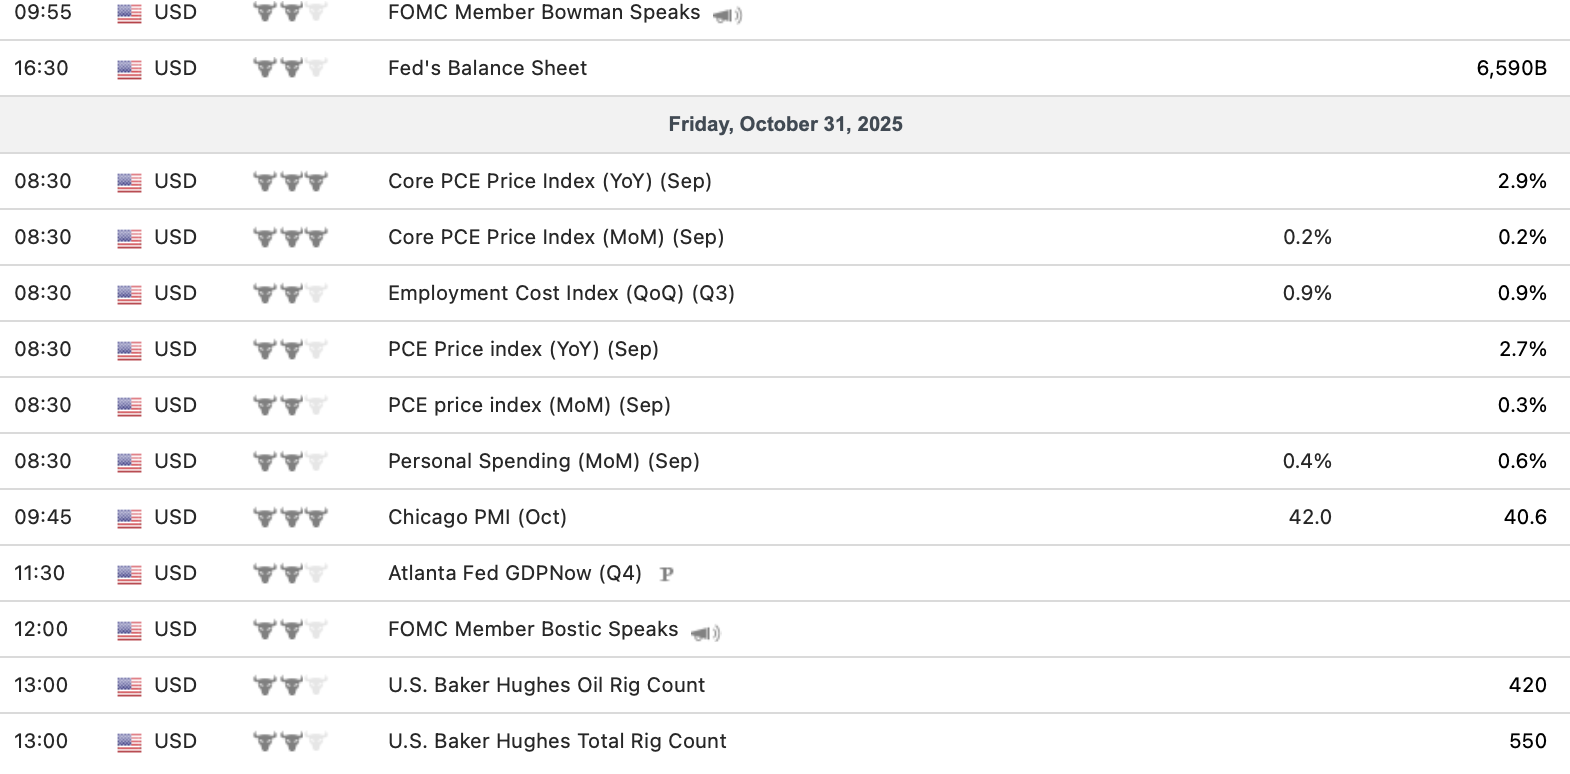Click volatility bull icons in Personal Spending row
Screen dimensions: 1570x774
[x=290, y=462]
